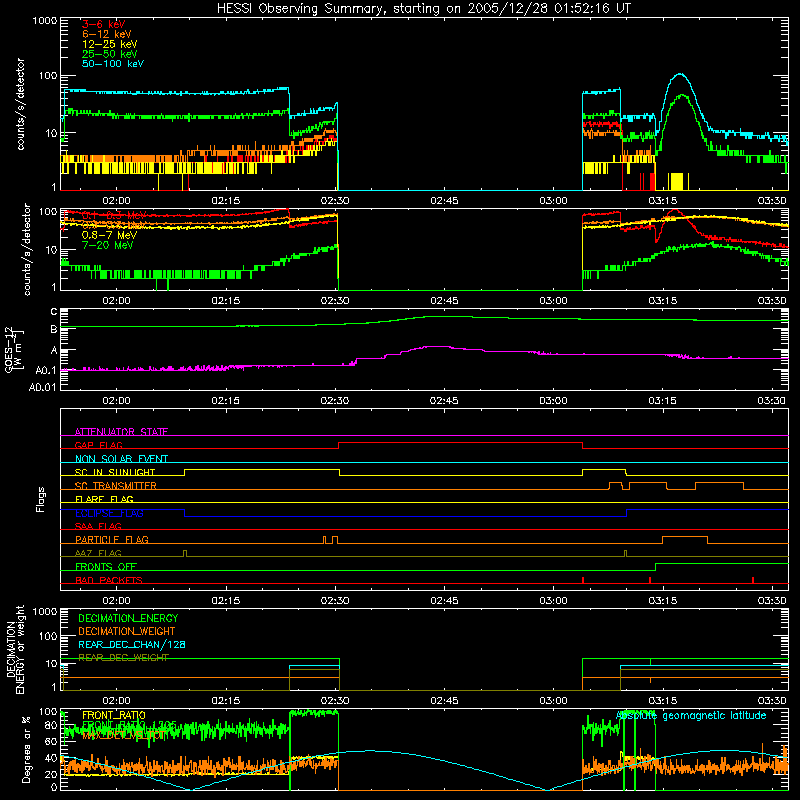This screenshot has height=800, width=800.
Task: Click the A0.01 tick label on GOES axis
Action: (x=42, y=388)
